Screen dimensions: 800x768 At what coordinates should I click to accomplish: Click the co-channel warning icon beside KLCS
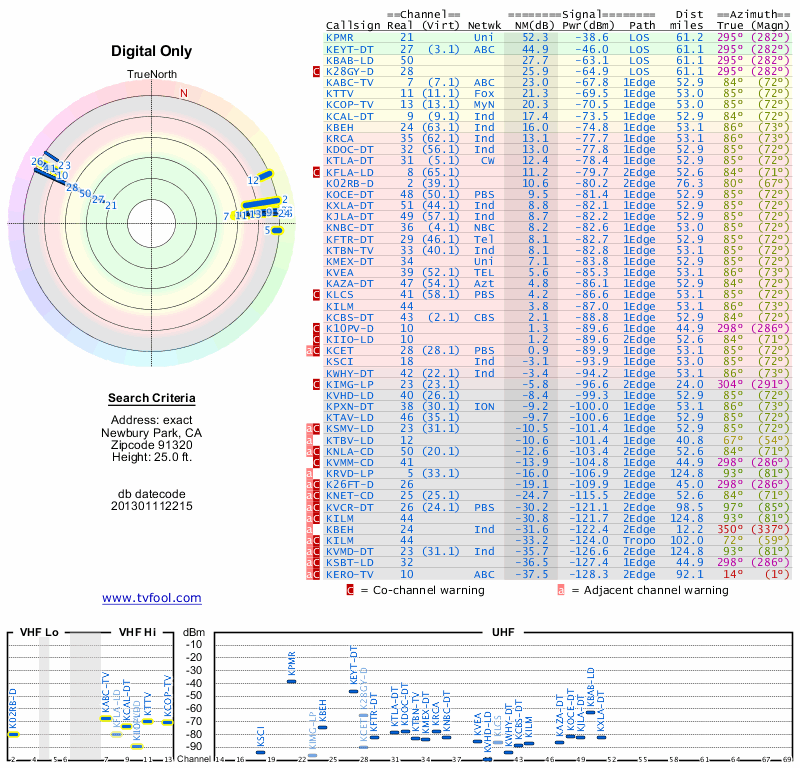pyautogui.click(x=317, y=295)
